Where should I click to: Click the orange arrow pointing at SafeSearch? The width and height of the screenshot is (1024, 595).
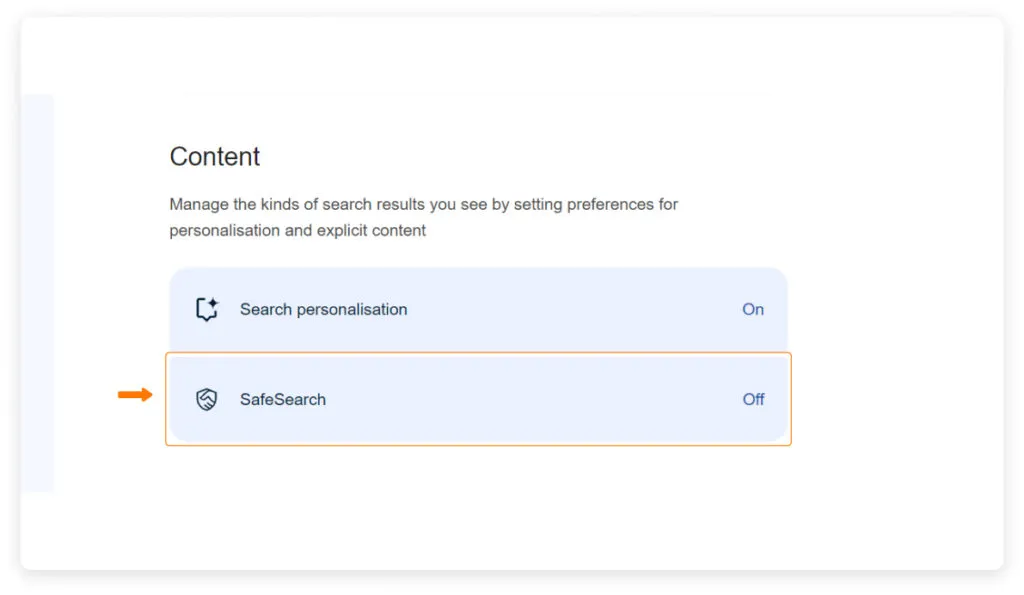(x=135, y=394)
